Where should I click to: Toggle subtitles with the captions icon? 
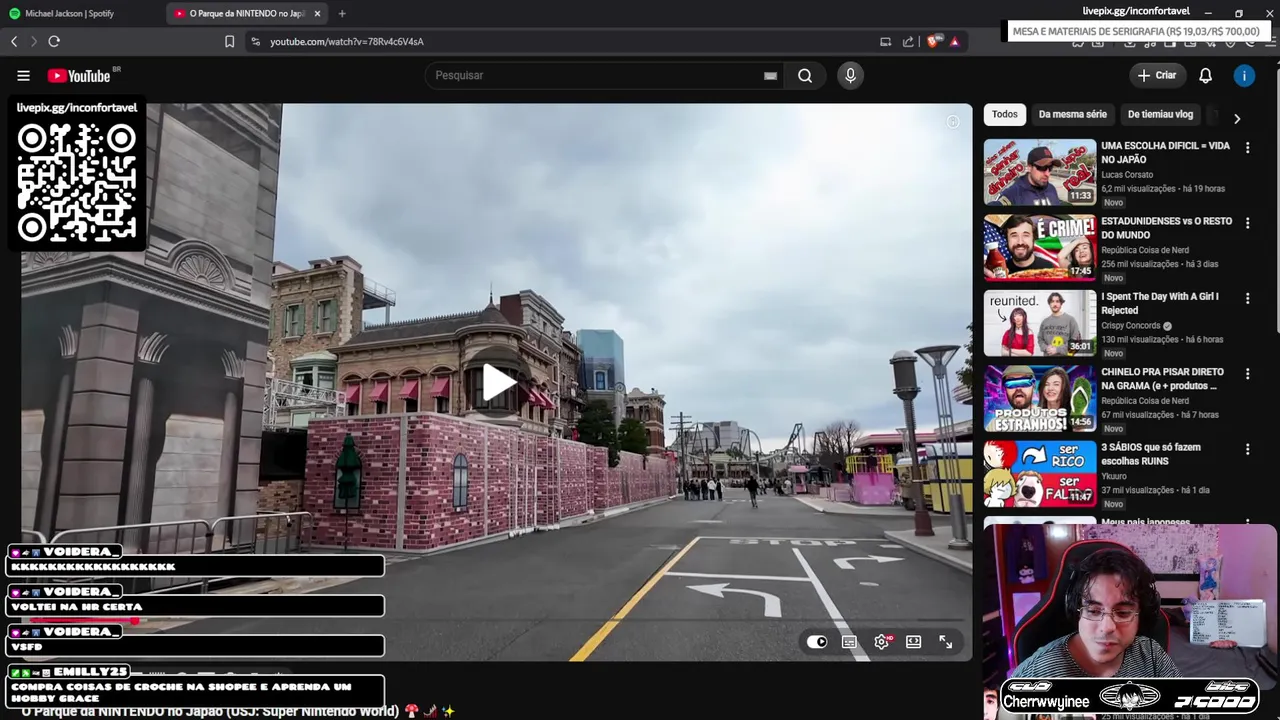pos(849,642)
